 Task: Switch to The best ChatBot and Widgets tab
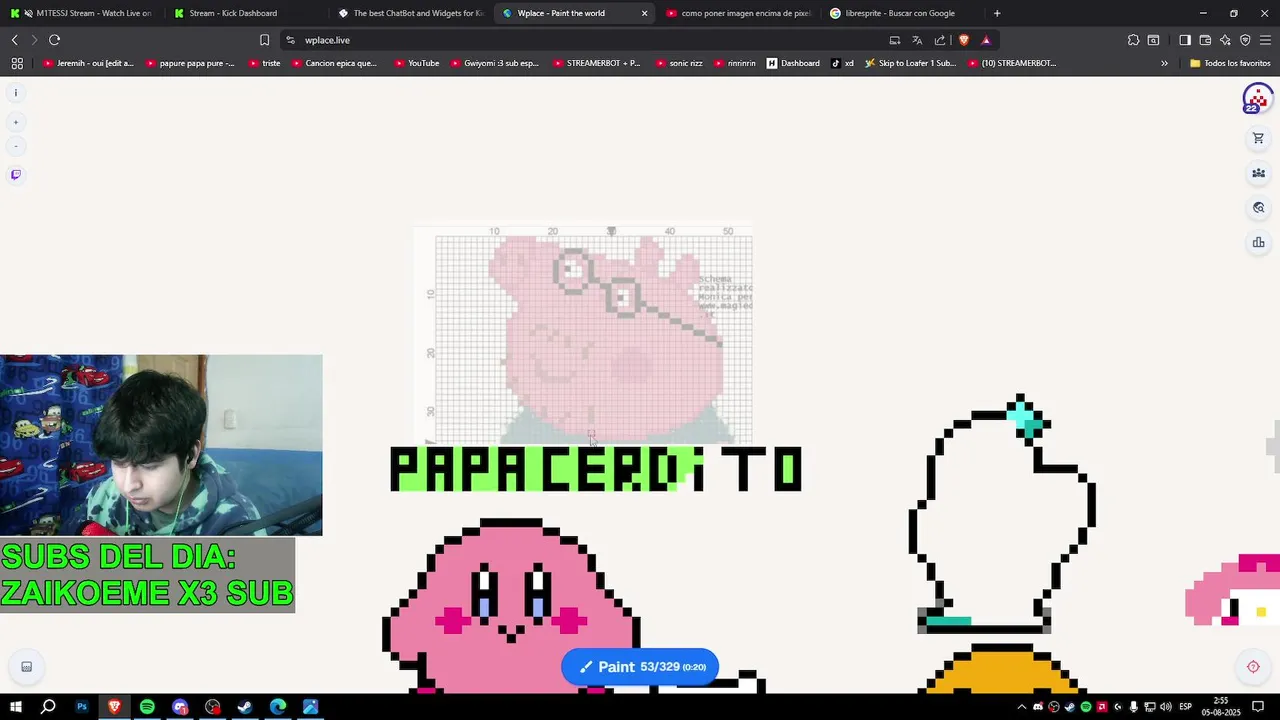[x=410, y=13]
